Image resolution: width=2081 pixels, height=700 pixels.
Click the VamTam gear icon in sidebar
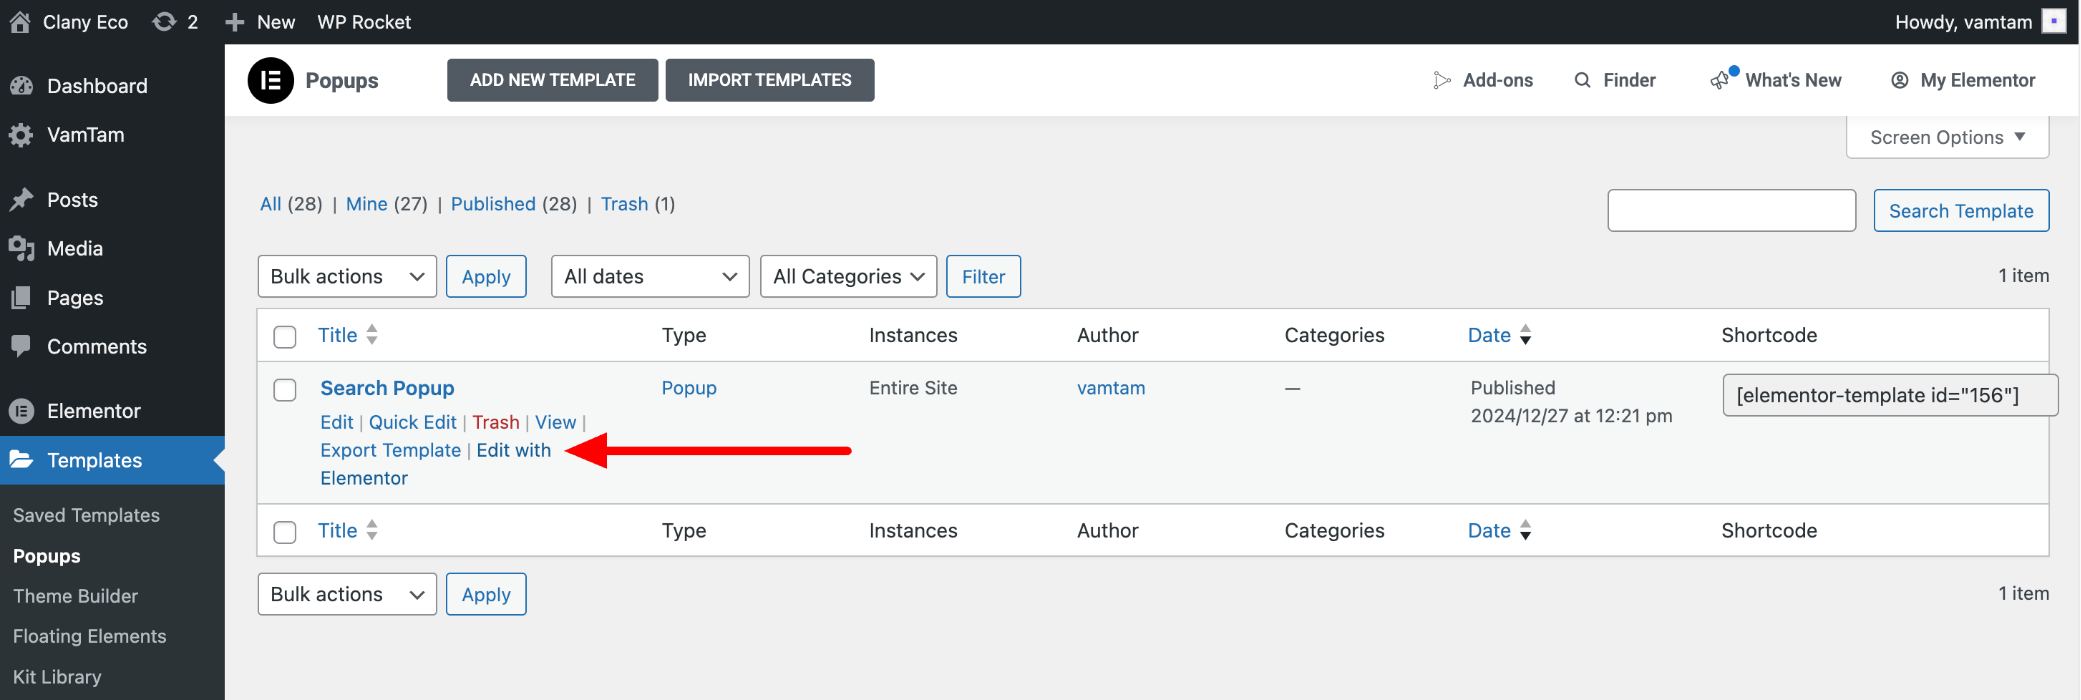[21, 135]
